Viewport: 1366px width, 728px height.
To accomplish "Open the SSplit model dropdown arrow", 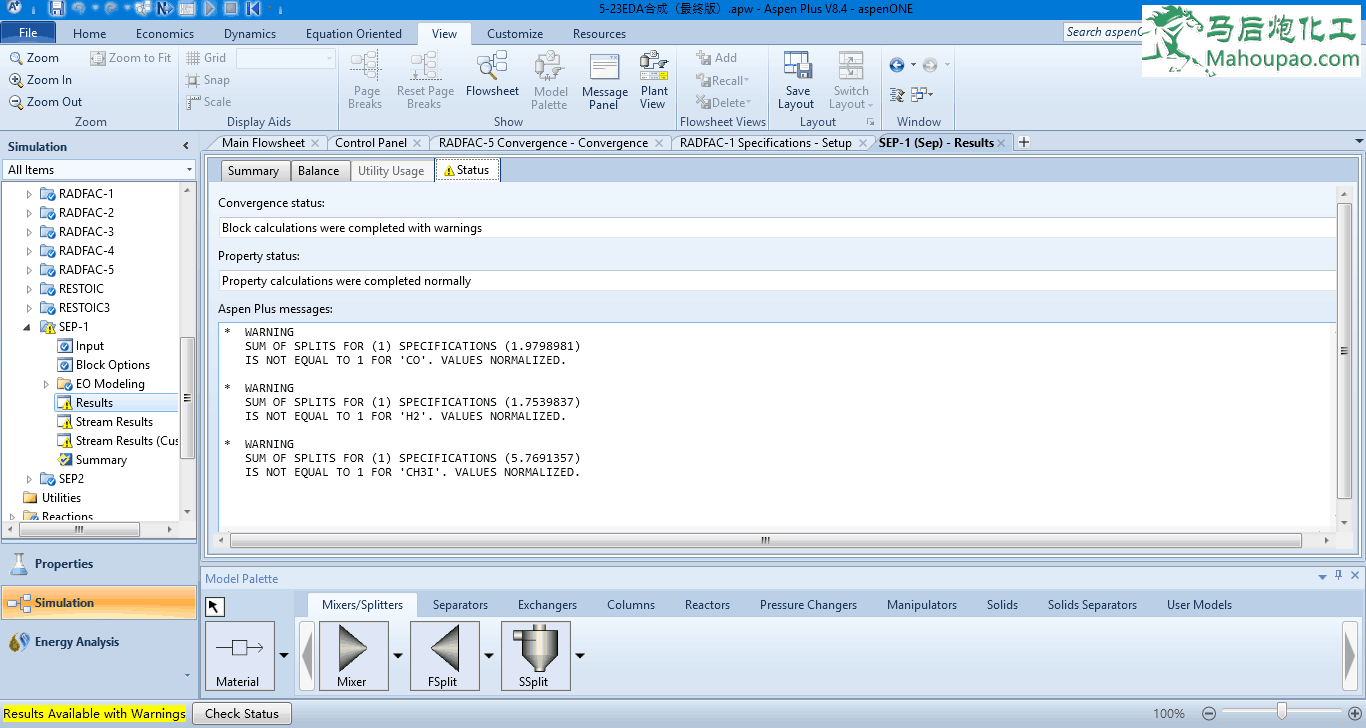I will (x=580, y=656).
